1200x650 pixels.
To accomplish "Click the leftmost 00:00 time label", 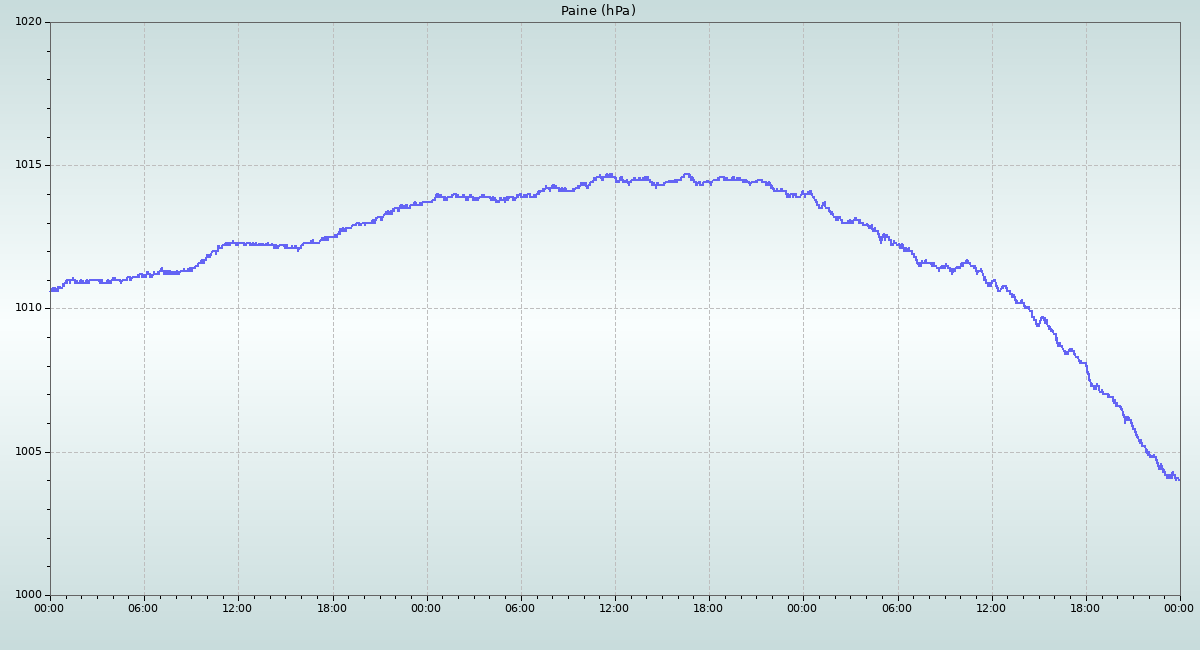I will point(49,608).
